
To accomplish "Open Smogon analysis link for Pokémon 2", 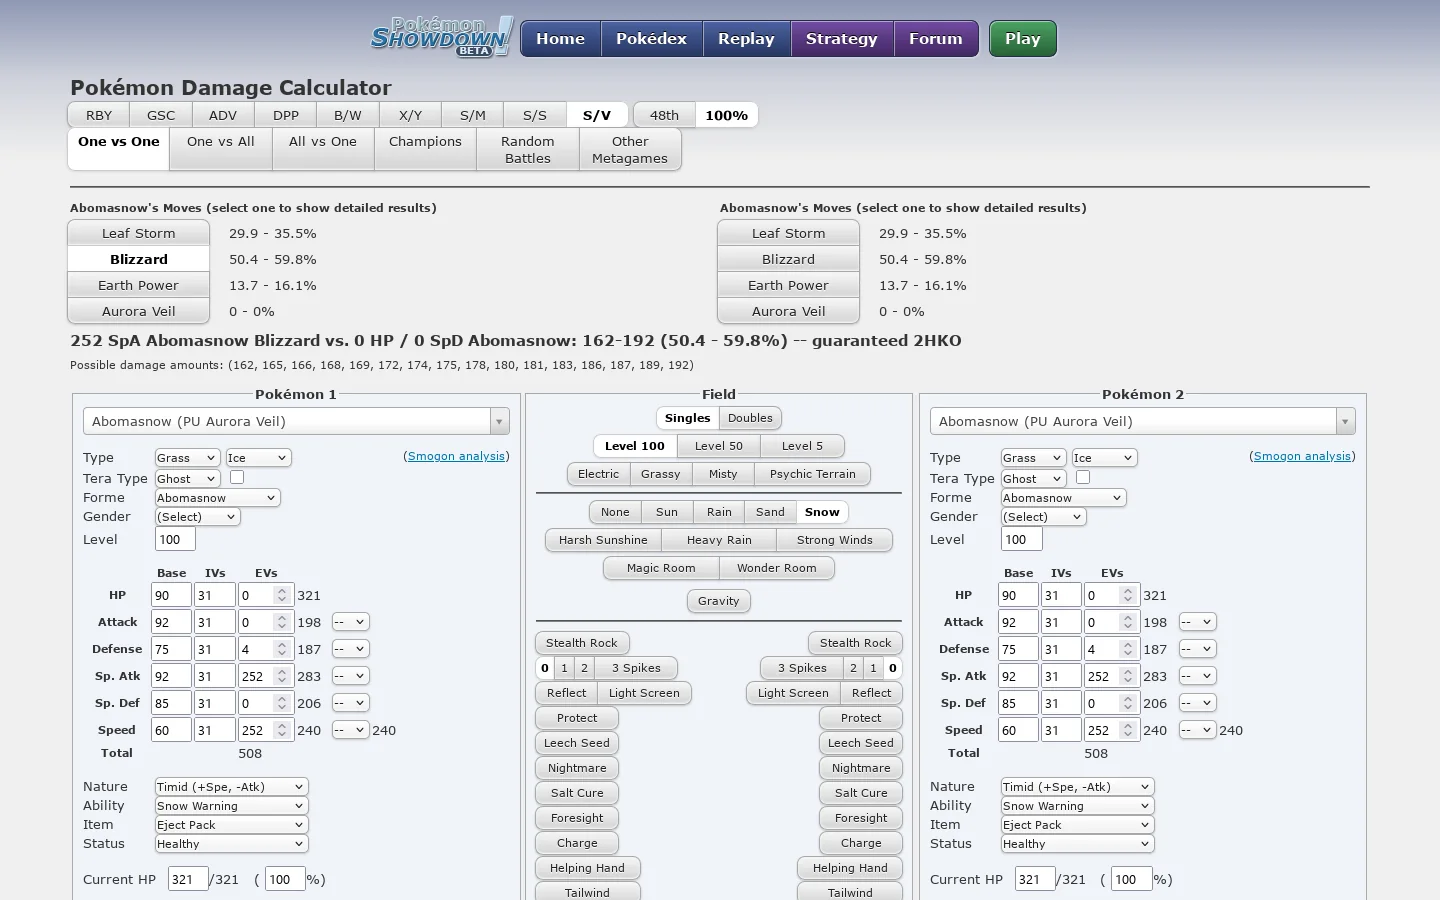I will click(x=1303, y=456).
